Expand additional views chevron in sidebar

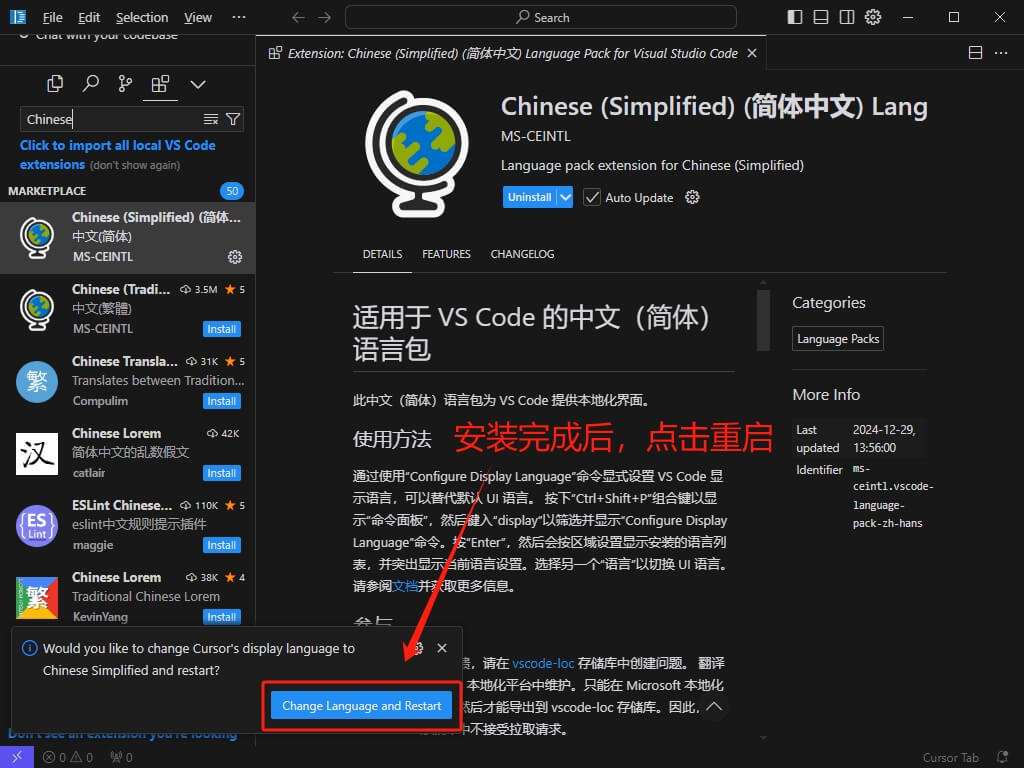click(198, 84)
